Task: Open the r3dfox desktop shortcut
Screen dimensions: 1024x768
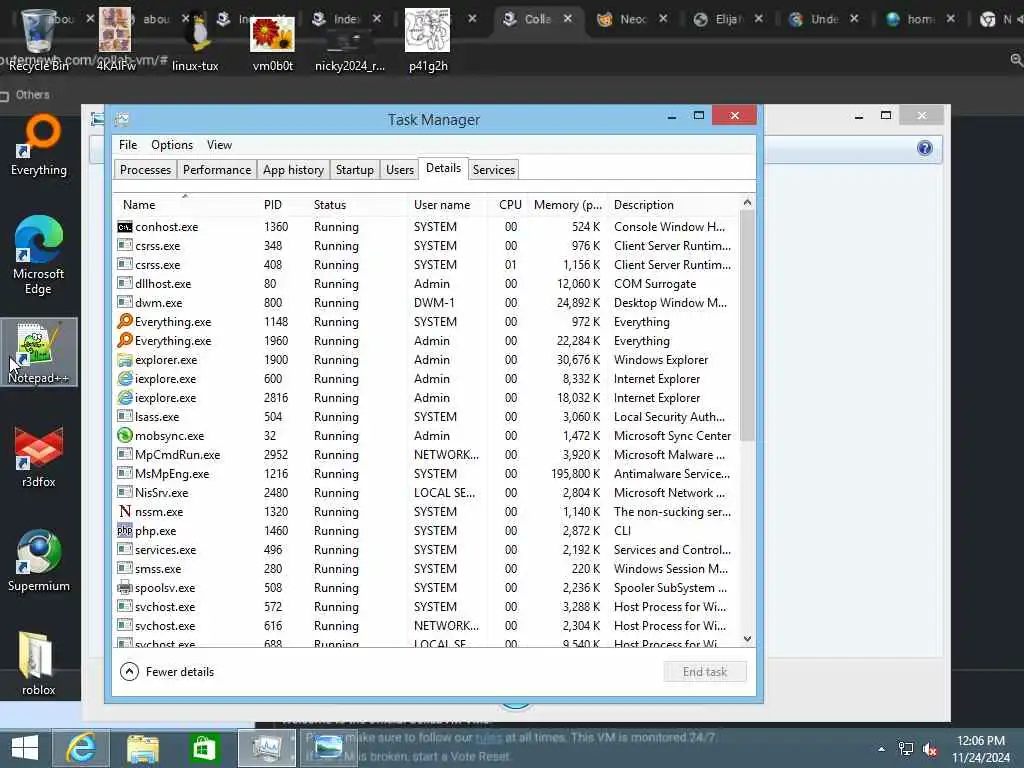Action: click(x=39, y=457)
